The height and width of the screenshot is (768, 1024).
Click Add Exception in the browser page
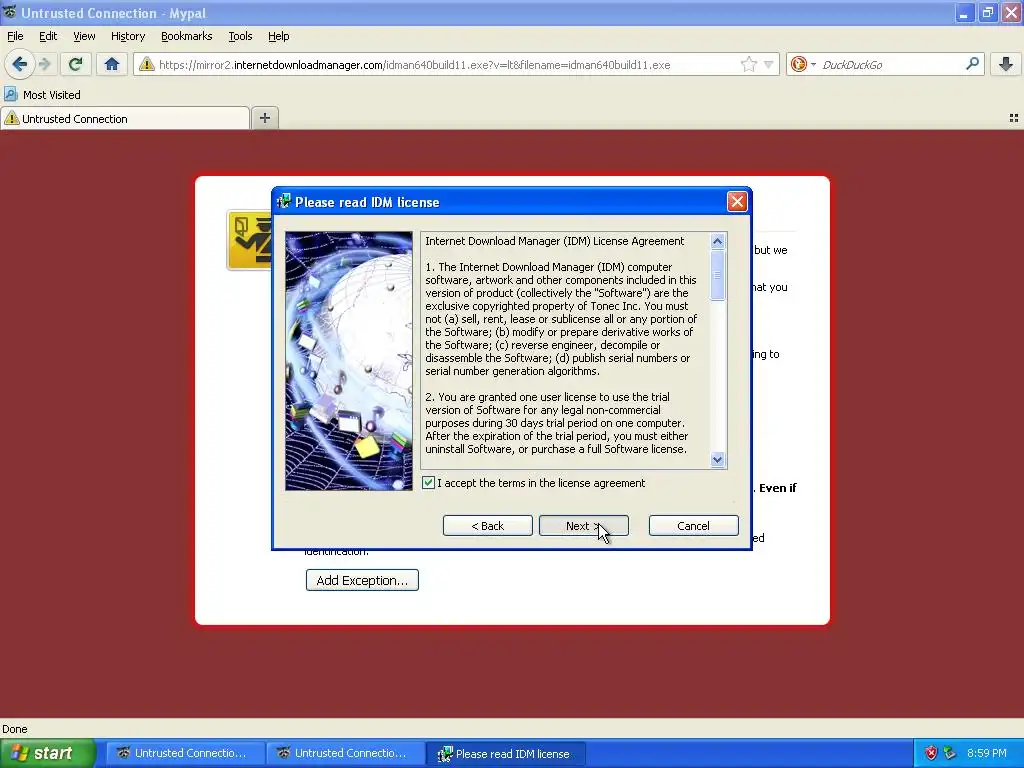(x=362, y=580)
